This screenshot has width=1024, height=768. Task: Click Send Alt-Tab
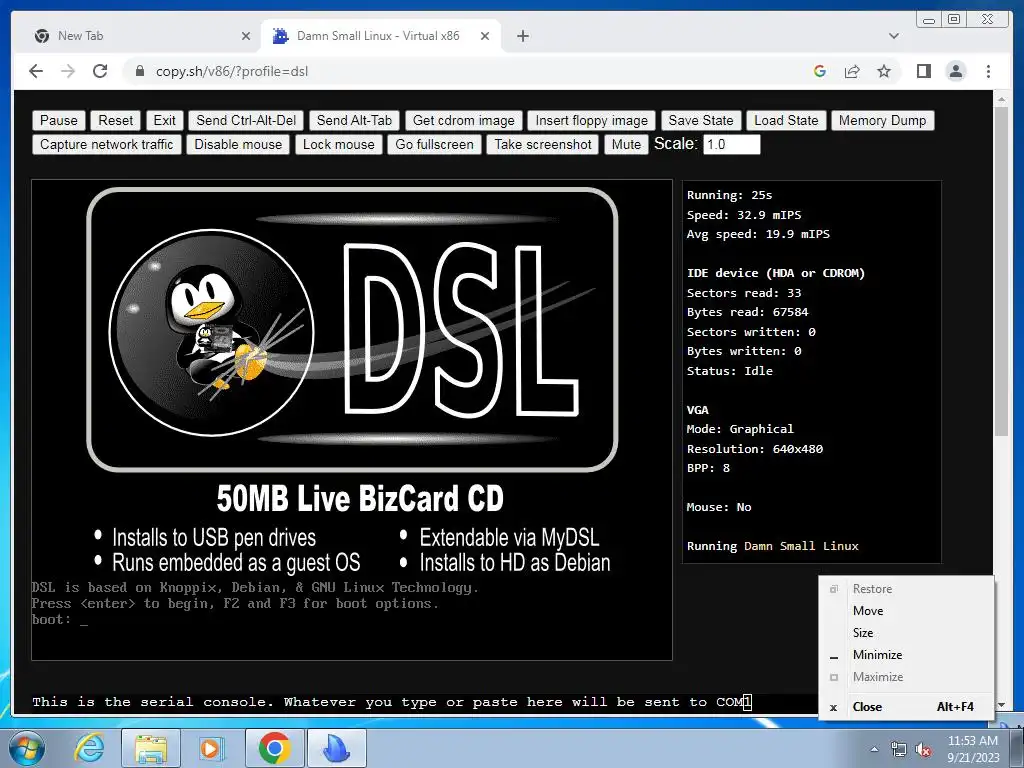[354, 120]
